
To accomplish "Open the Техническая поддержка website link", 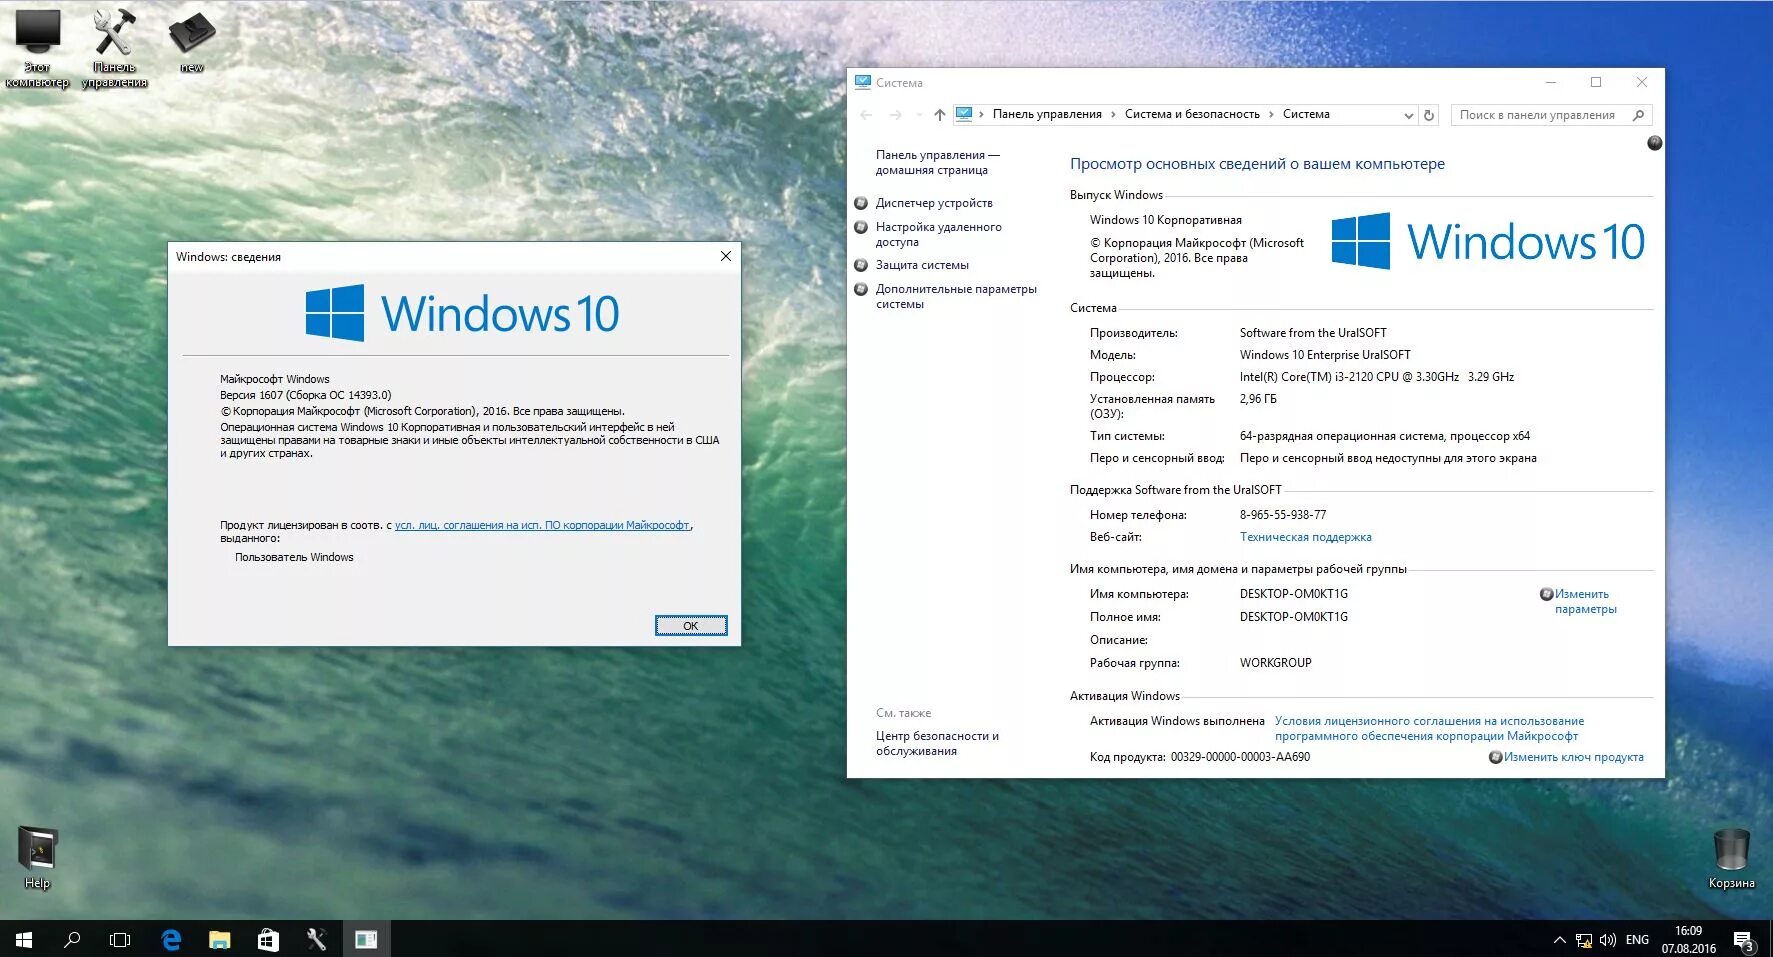I will pyautogui.click(x=1305, y=537).
